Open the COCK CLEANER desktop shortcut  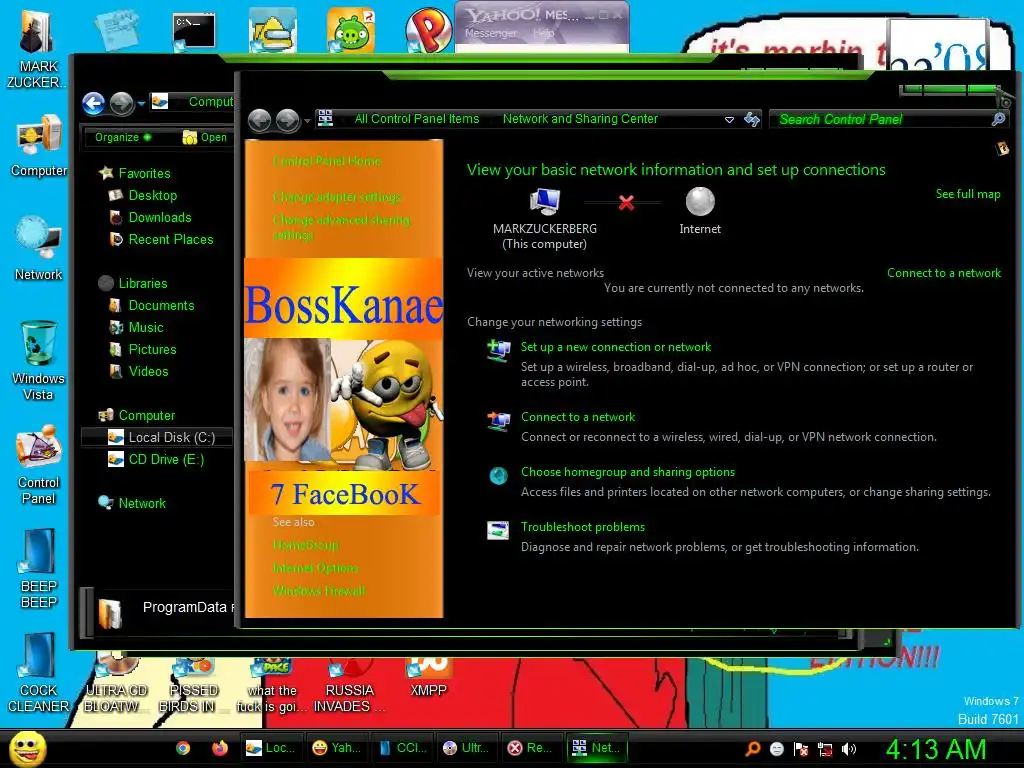tap(39, 673)
